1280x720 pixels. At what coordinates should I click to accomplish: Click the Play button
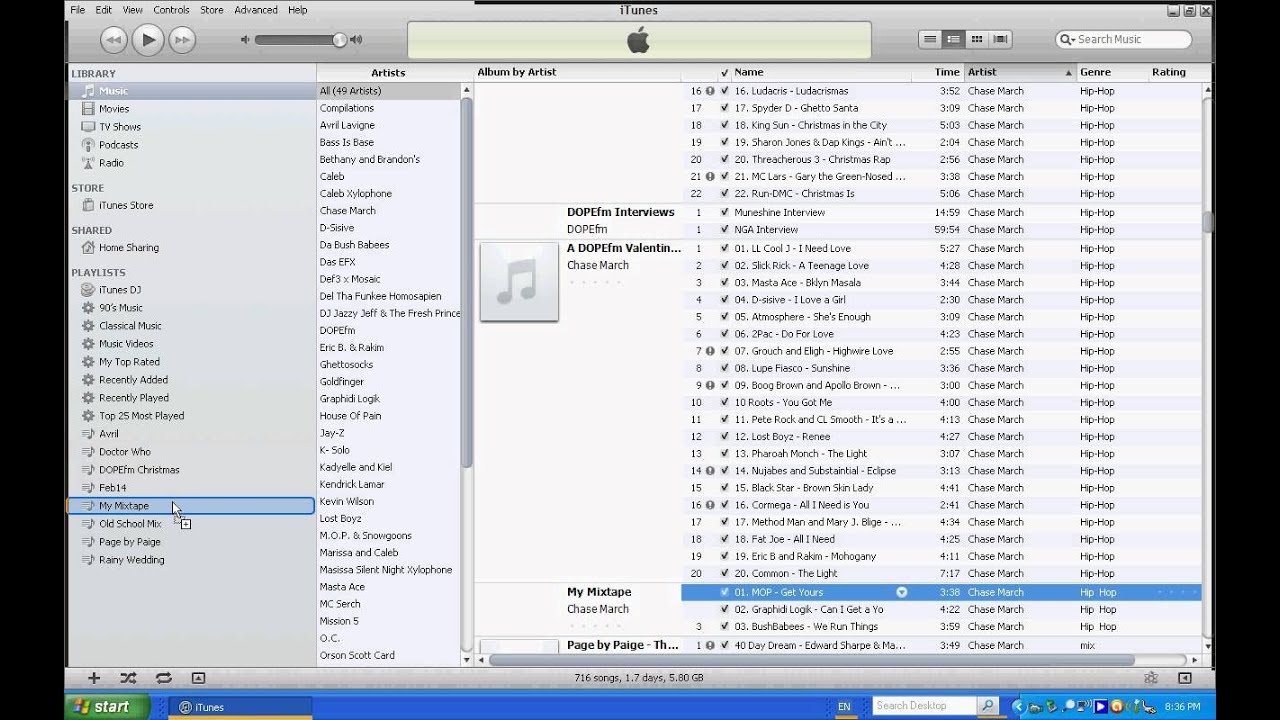point(148,40)
